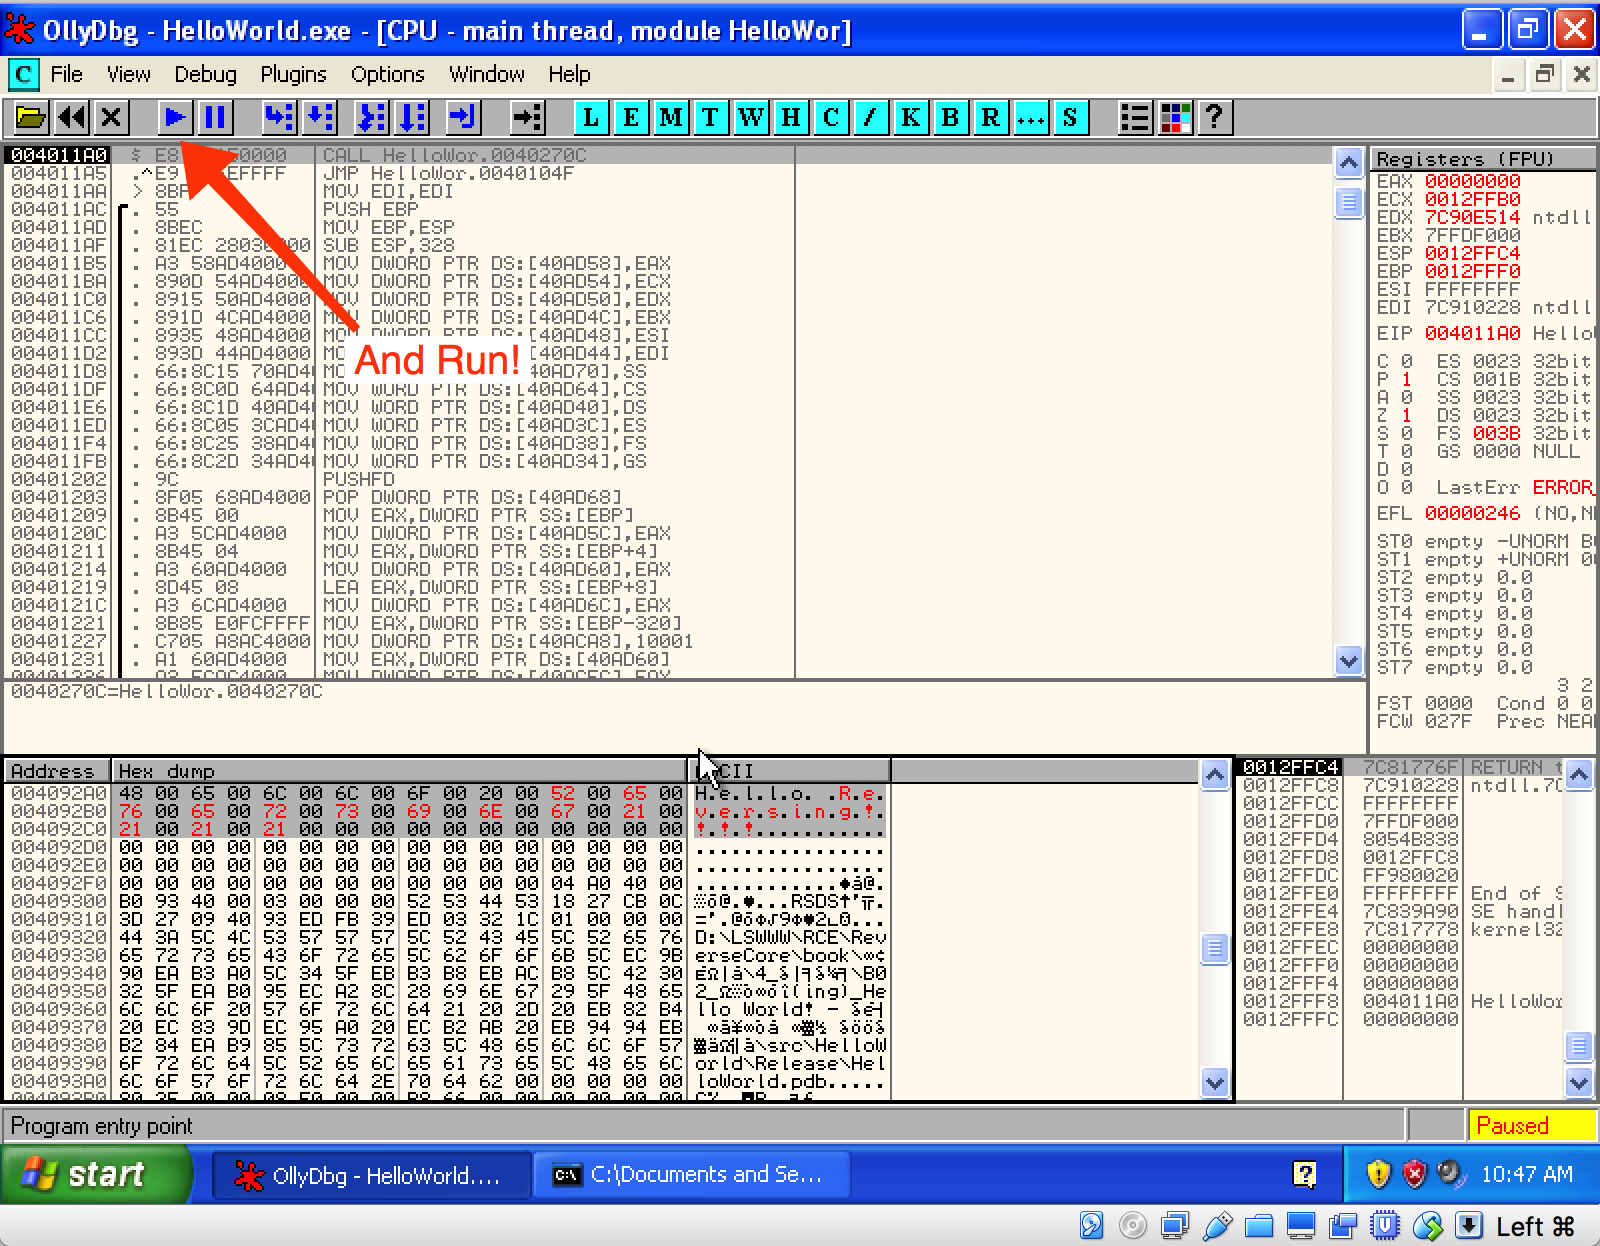Open file with the folder toolbar icon

pos(31,118)
